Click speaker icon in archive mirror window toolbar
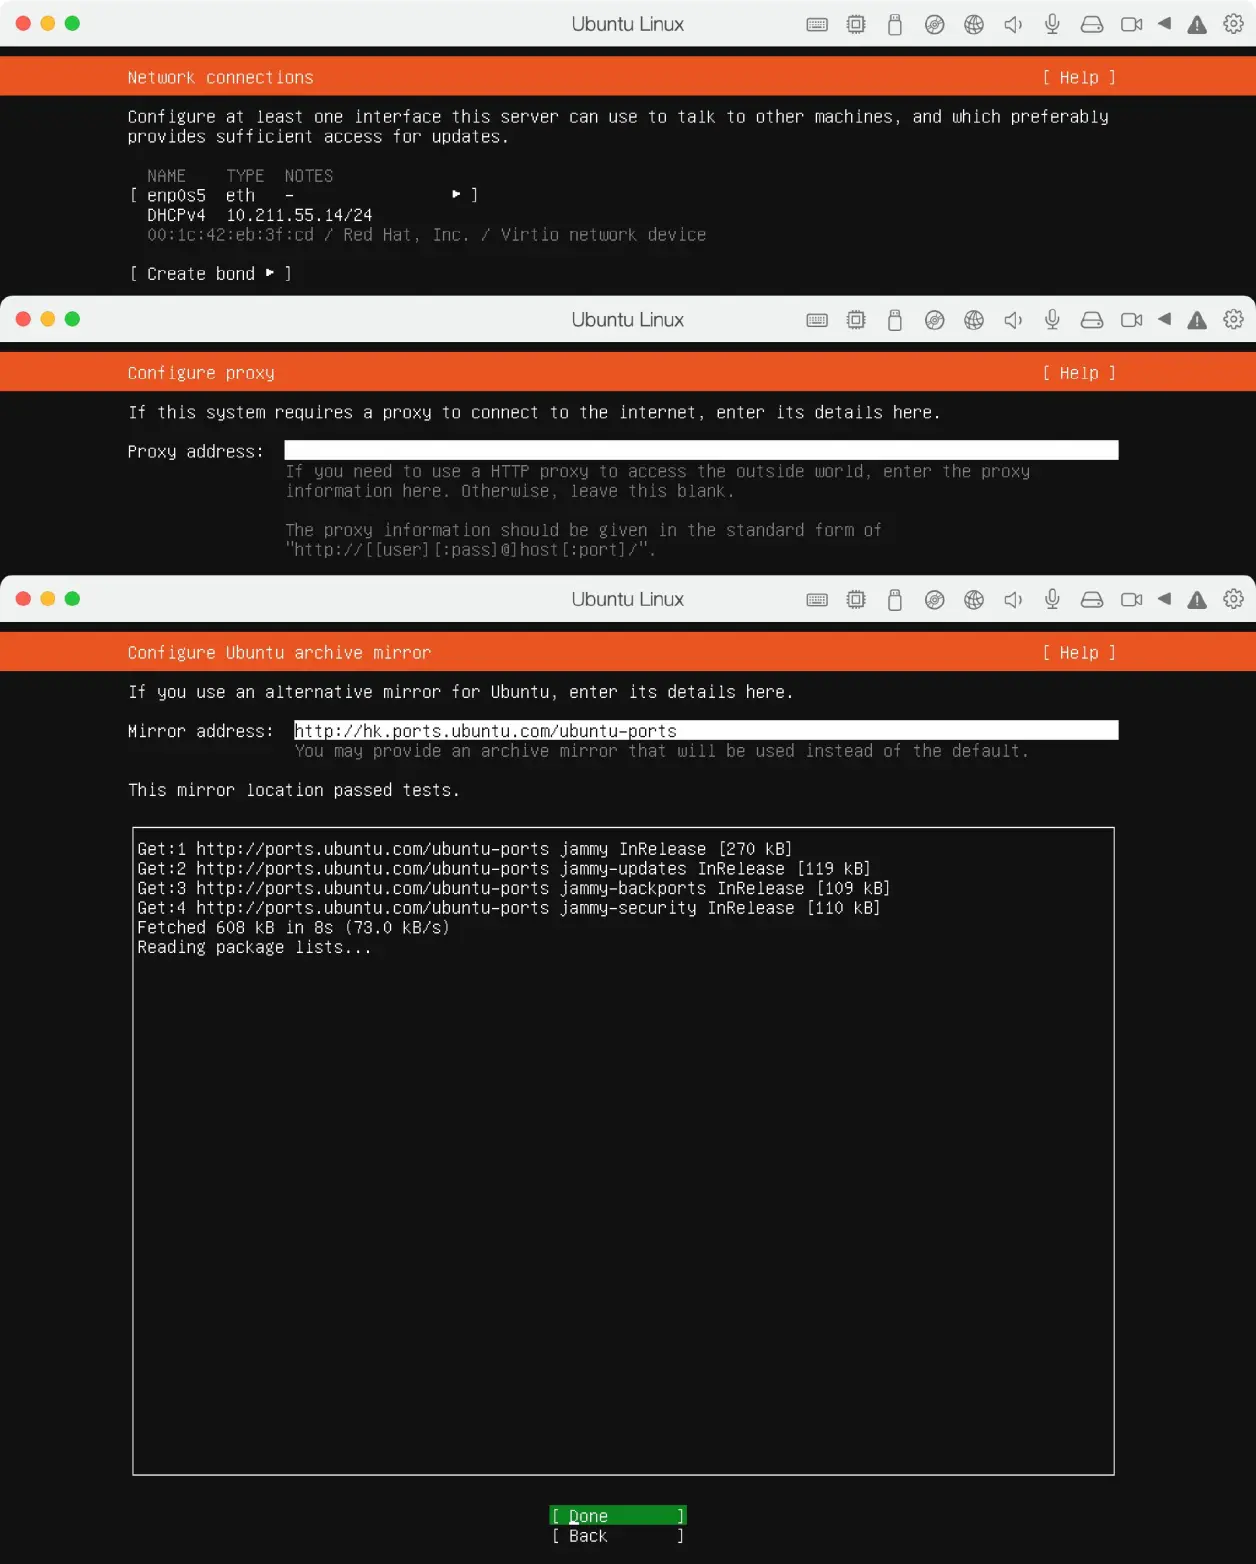This screenshot has height=1564, width=1256. [1013, 600]
